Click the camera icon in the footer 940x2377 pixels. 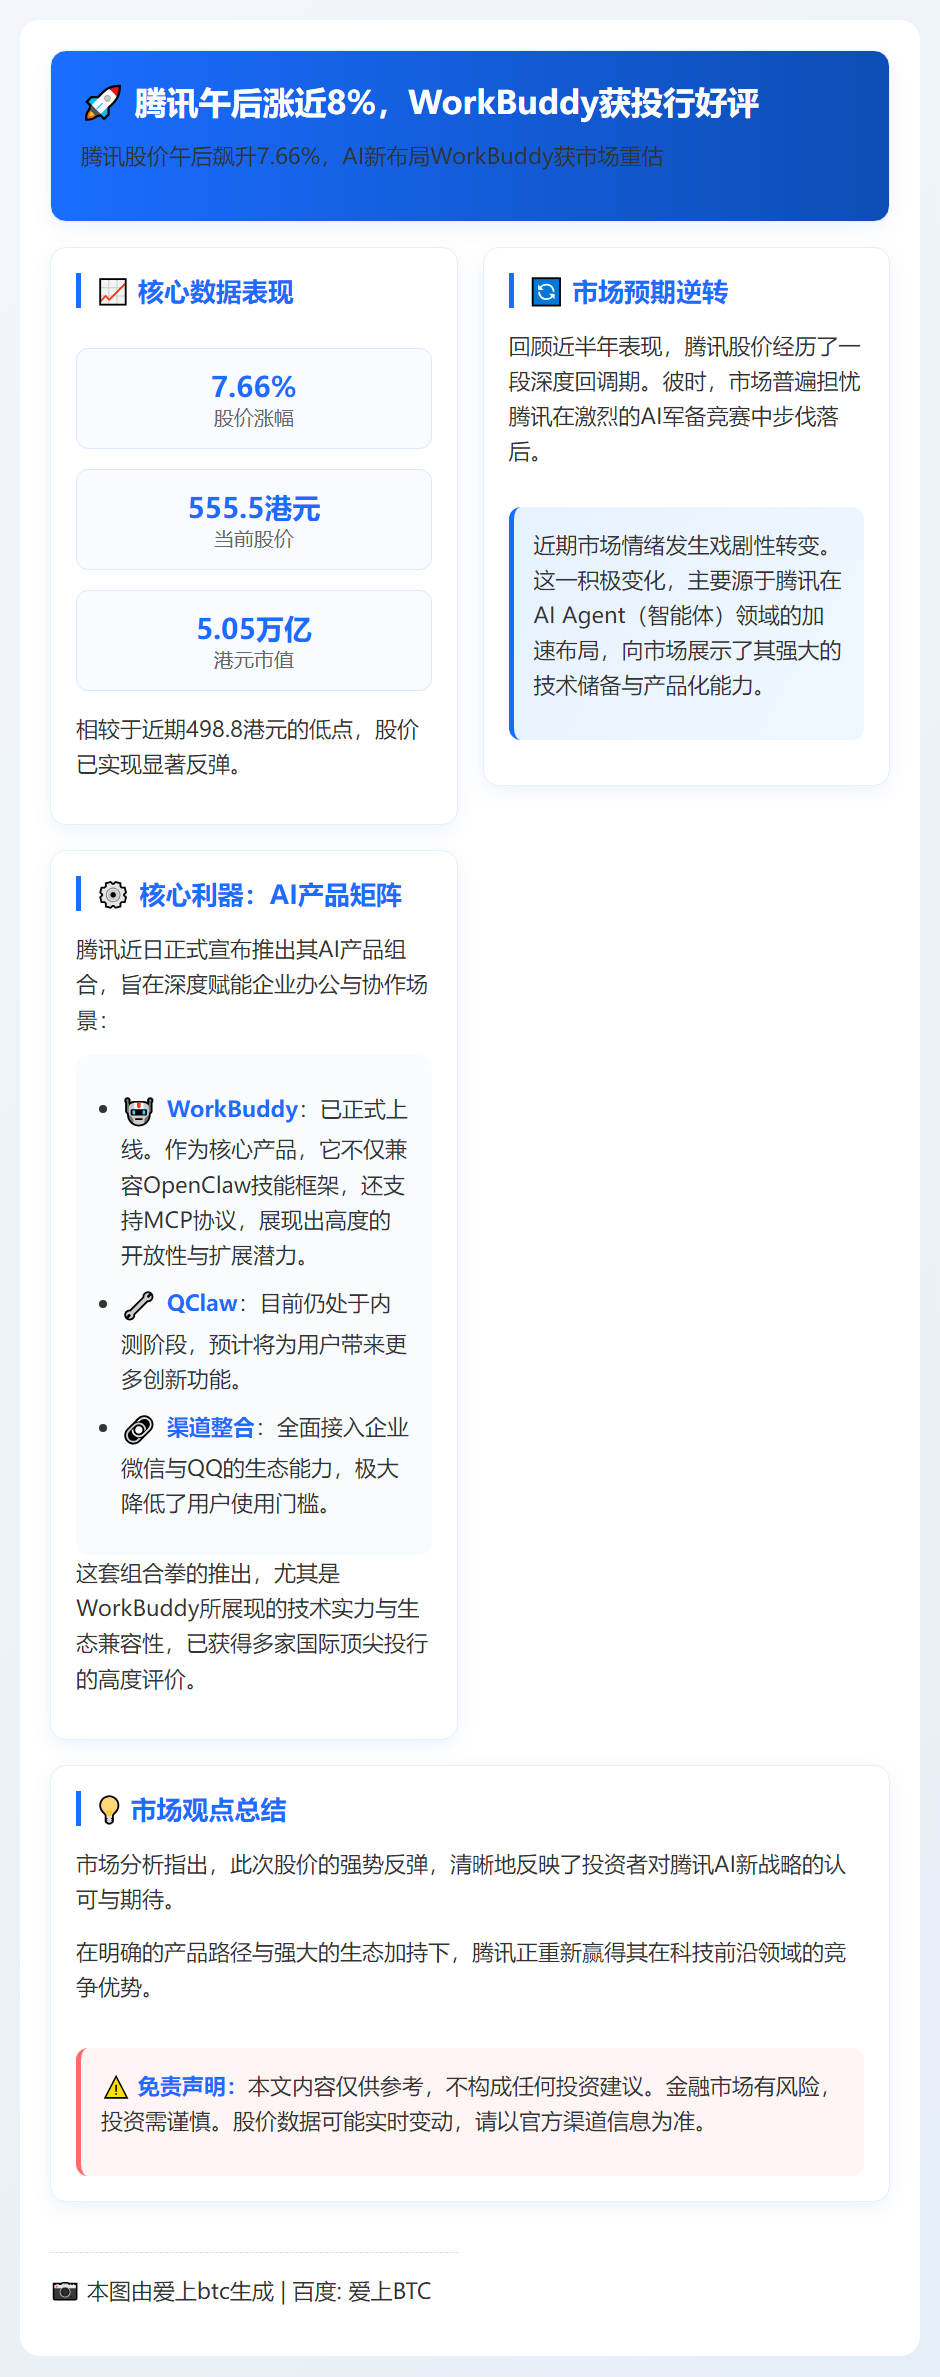coord(65,2291)
